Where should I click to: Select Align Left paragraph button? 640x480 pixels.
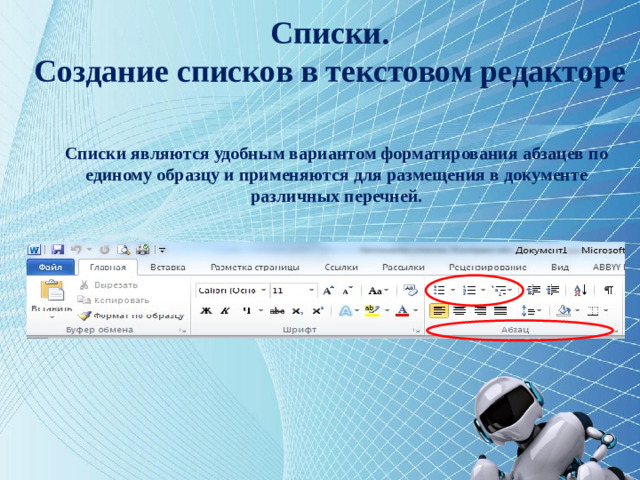click(x=439, y=311)
